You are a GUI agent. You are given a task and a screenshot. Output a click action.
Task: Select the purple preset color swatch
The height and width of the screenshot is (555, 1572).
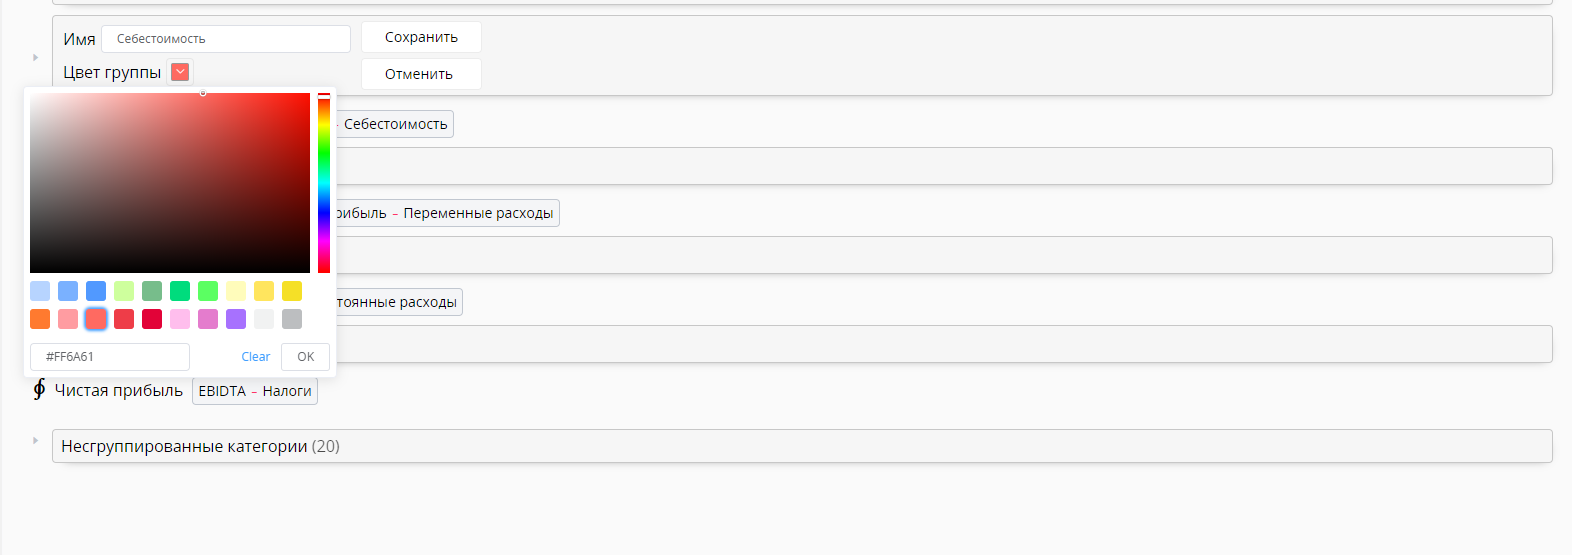(x=236, y=319)
